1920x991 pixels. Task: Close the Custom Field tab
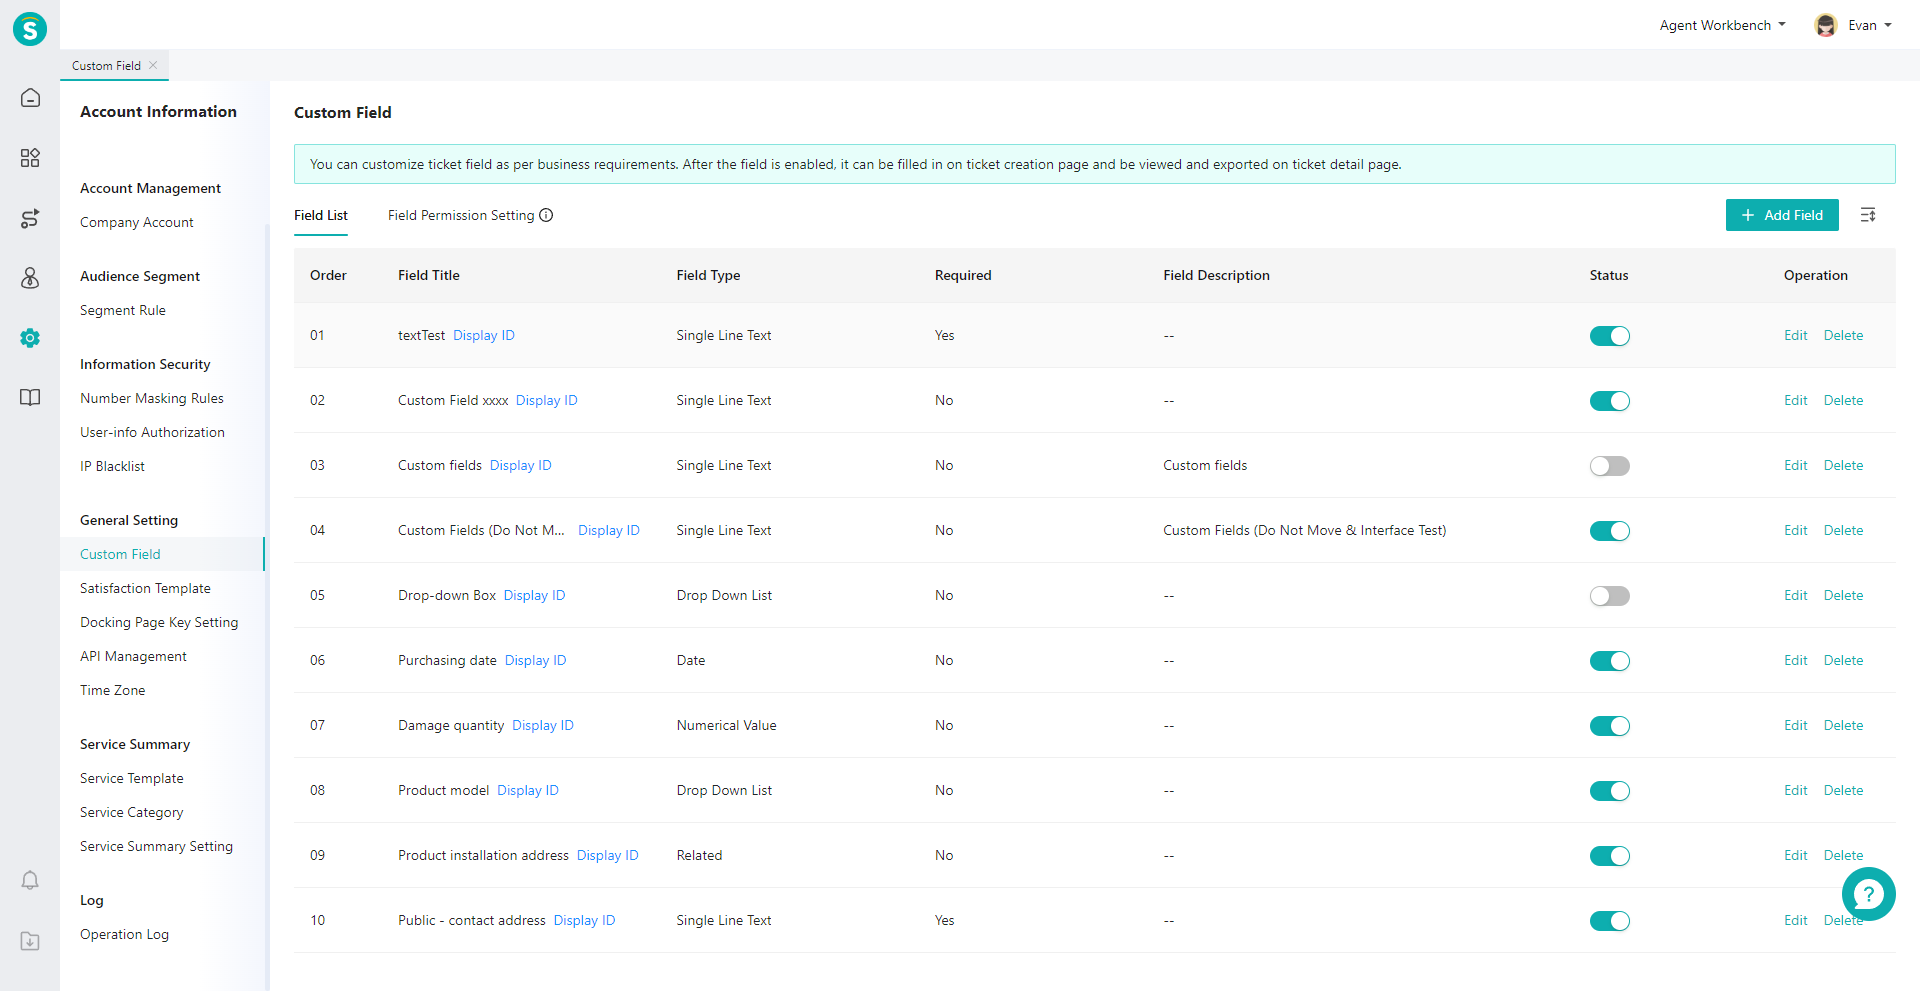(x=153, y=65)
